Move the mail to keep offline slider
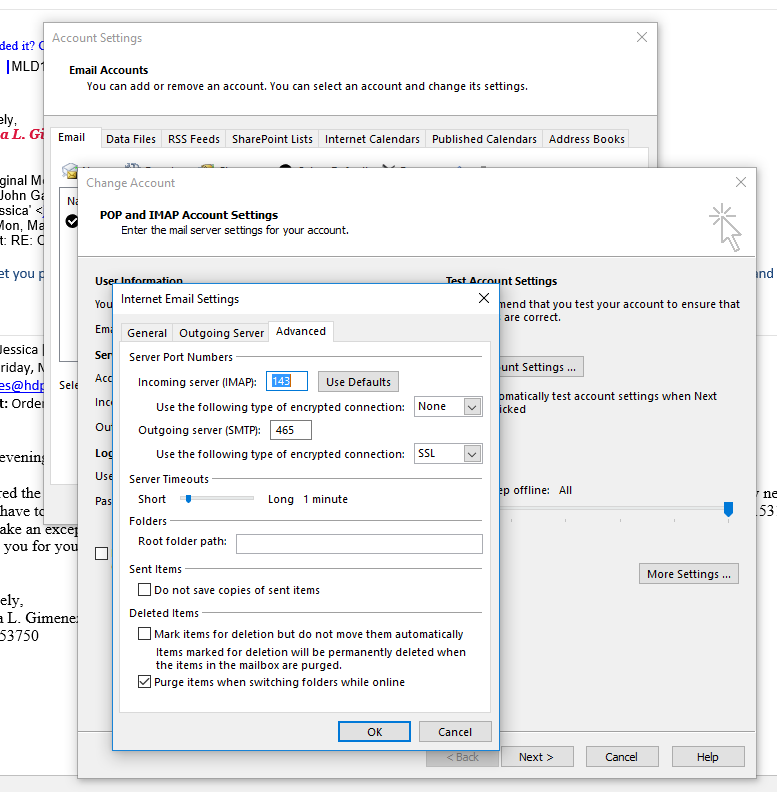Viewport: 777px width, 792px height. tap(728, 509)
